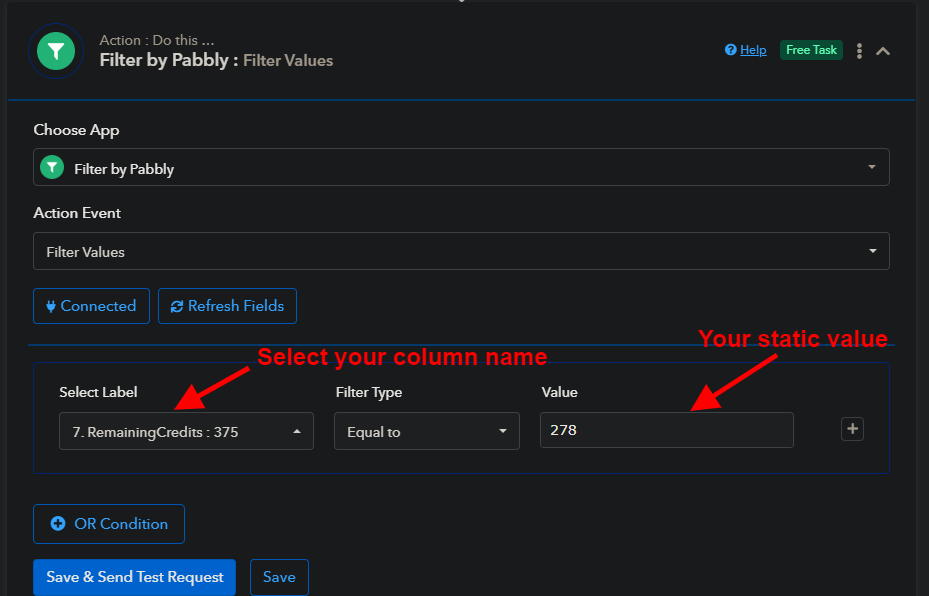This screenshot has width=929, height=596.
Task: Open the Select Label dropdown with RemainingCredits
Action: (186, 431)
